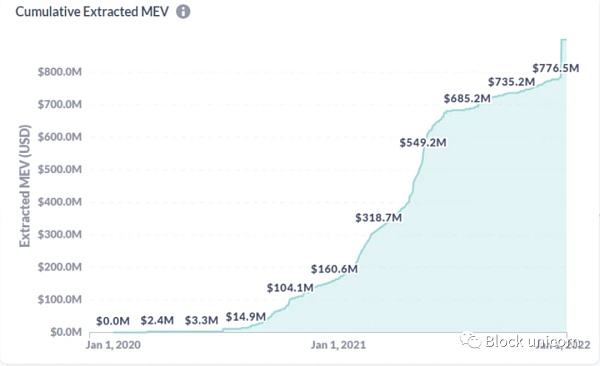Select the $549.2M data label
Screen dimensions: 600x366
423,142
